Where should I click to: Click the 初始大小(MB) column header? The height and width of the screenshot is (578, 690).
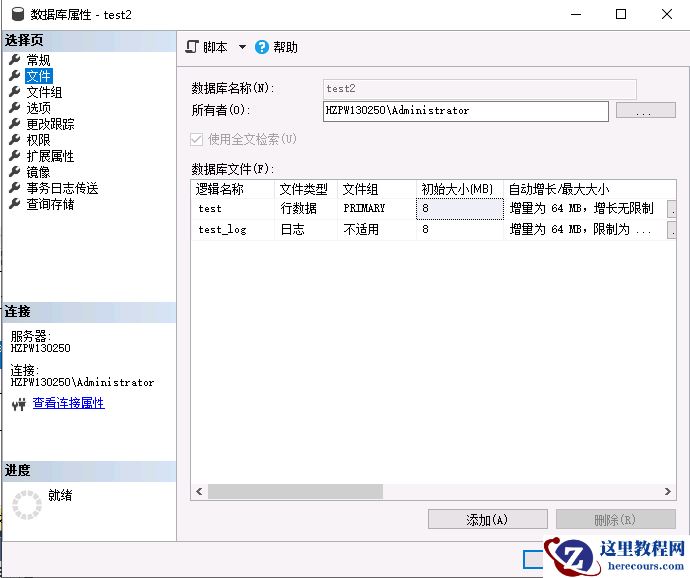[460, 189]
